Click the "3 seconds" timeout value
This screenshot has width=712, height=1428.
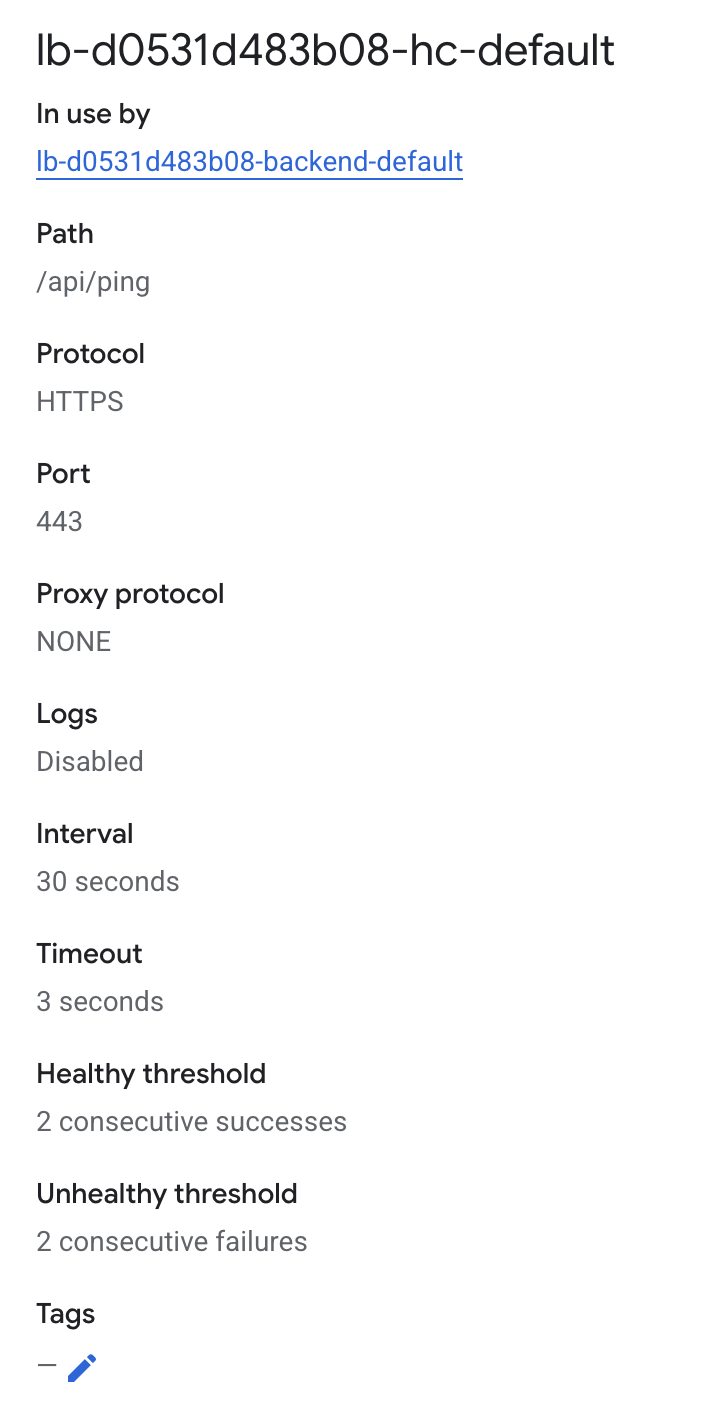[x=100, y=1002]
